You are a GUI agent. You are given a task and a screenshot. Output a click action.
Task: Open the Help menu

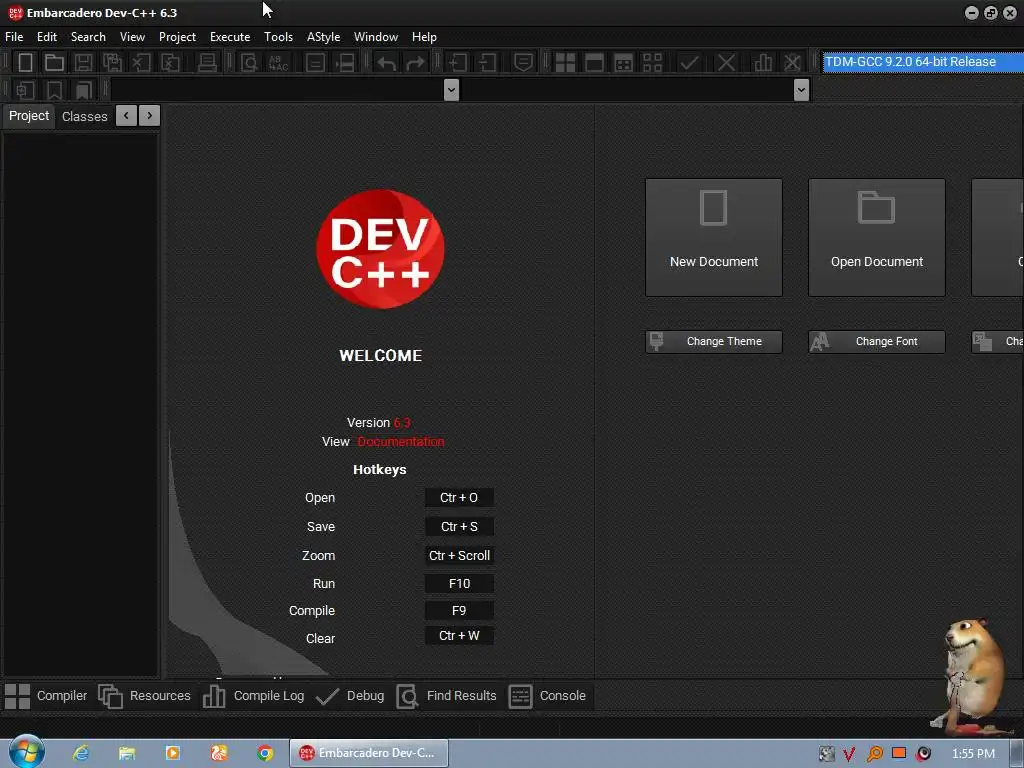[424, 37]
